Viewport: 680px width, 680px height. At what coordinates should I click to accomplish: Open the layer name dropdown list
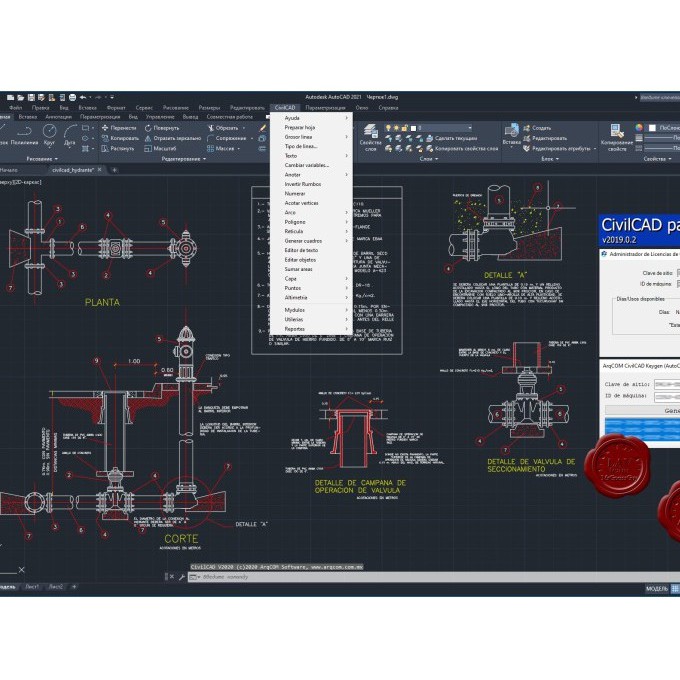click(470, 128)
